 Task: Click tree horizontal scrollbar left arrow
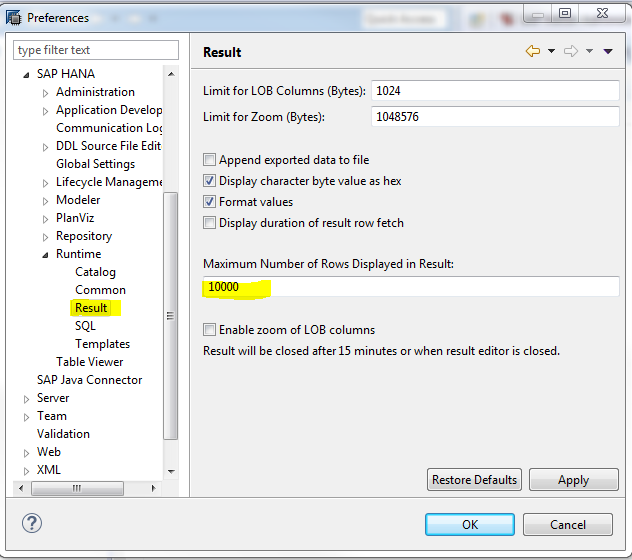coord(21,489)
